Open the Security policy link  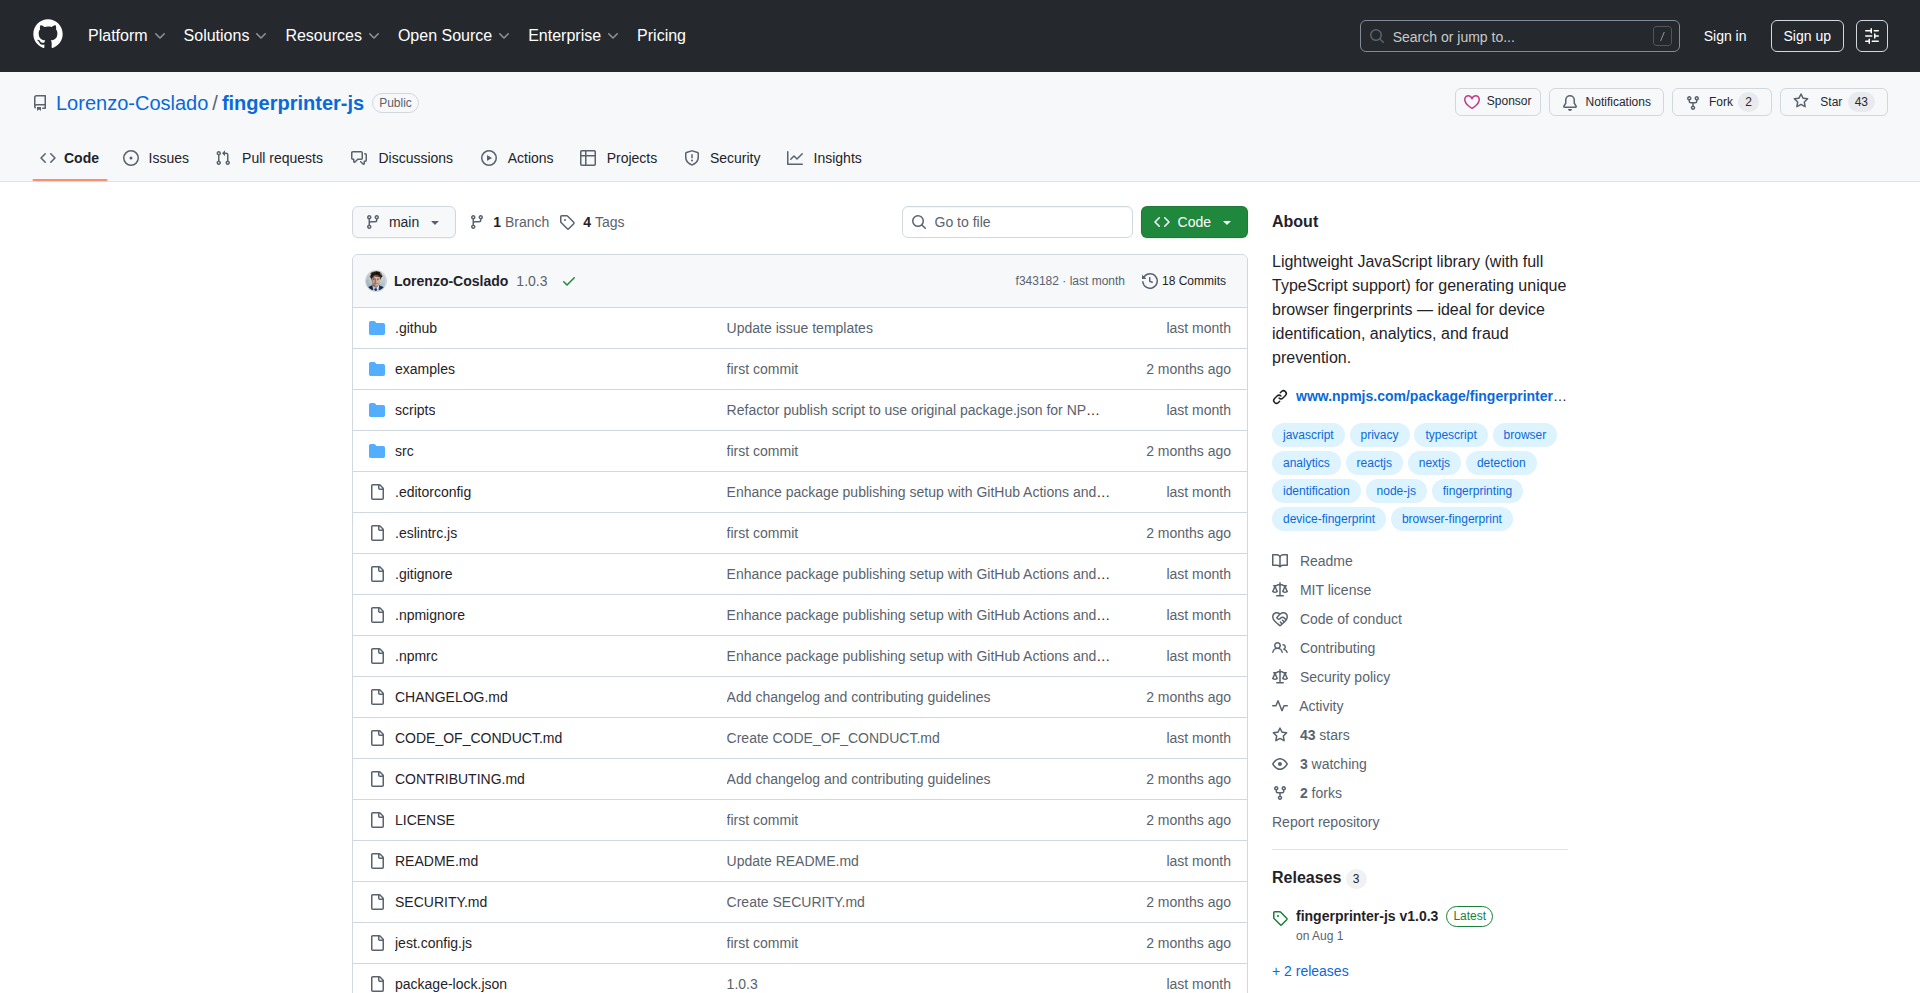coord(1331,677)
